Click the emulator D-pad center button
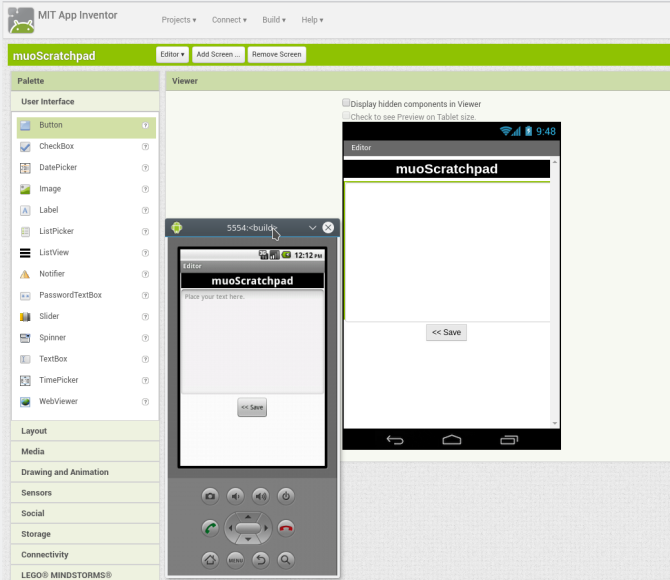 point(248,528)
